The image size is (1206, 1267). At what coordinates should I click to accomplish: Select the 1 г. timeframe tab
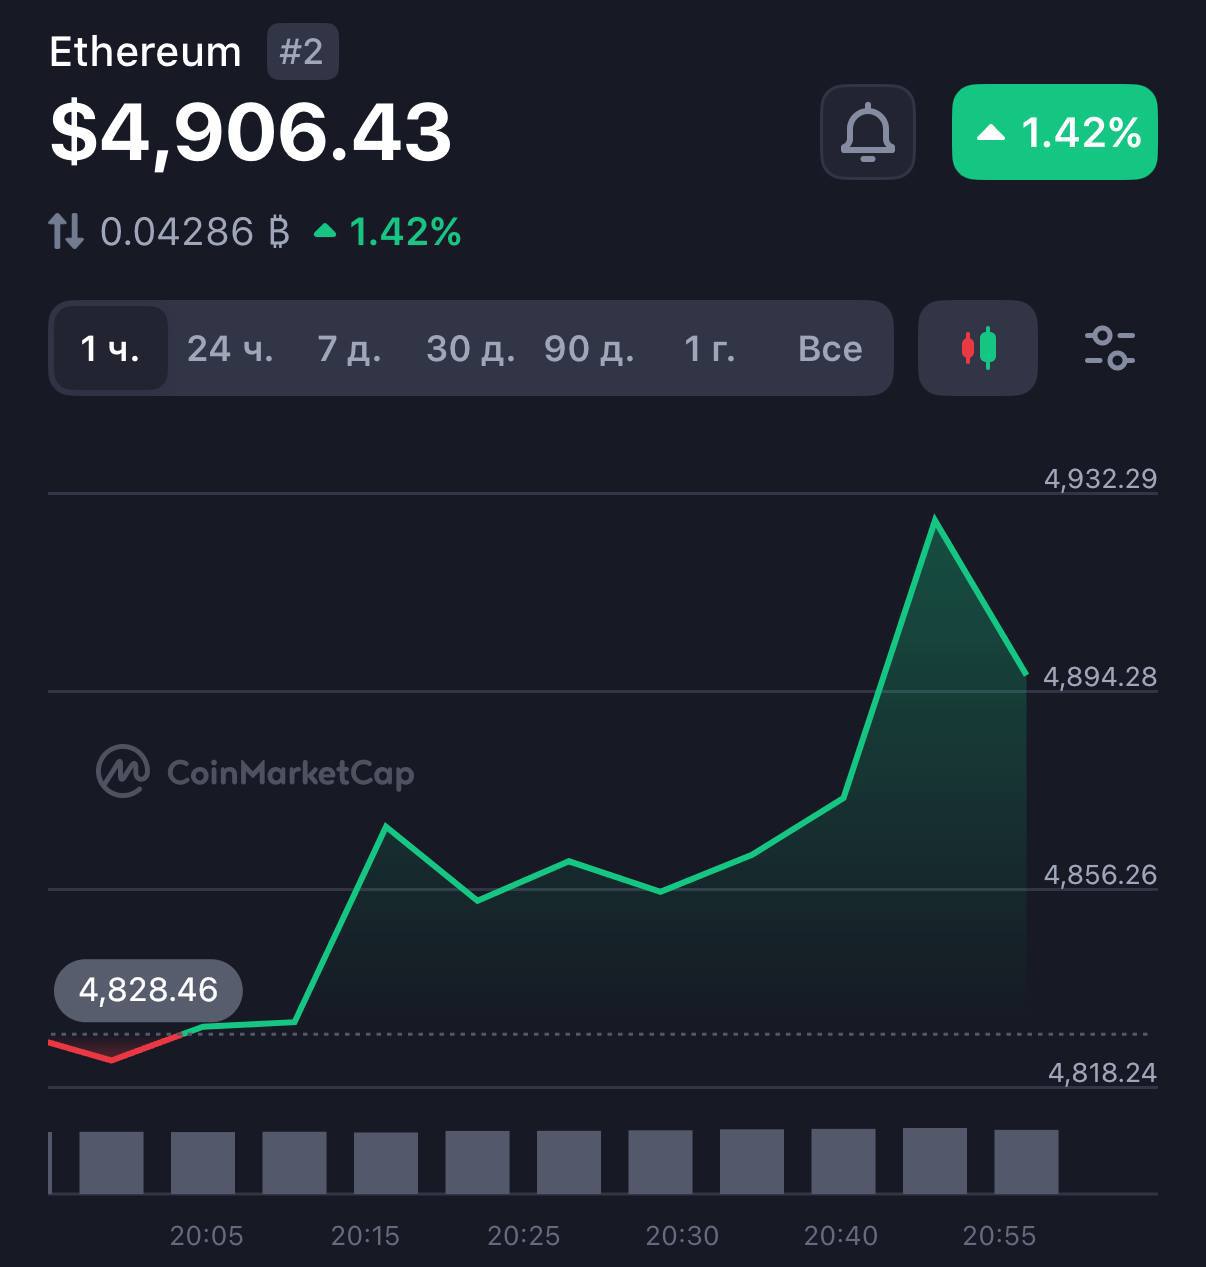[709, 348]
